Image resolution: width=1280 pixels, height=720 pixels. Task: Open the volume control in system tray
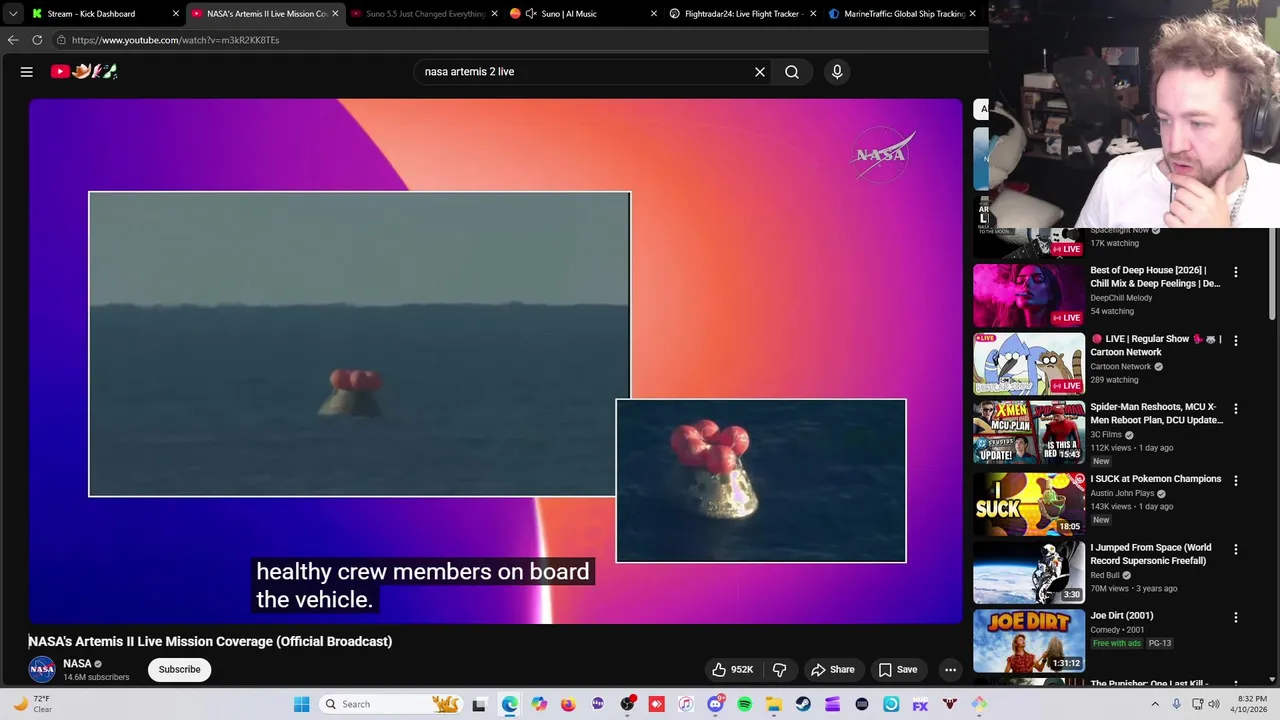pyautogui.click(x=1214, y=704)
